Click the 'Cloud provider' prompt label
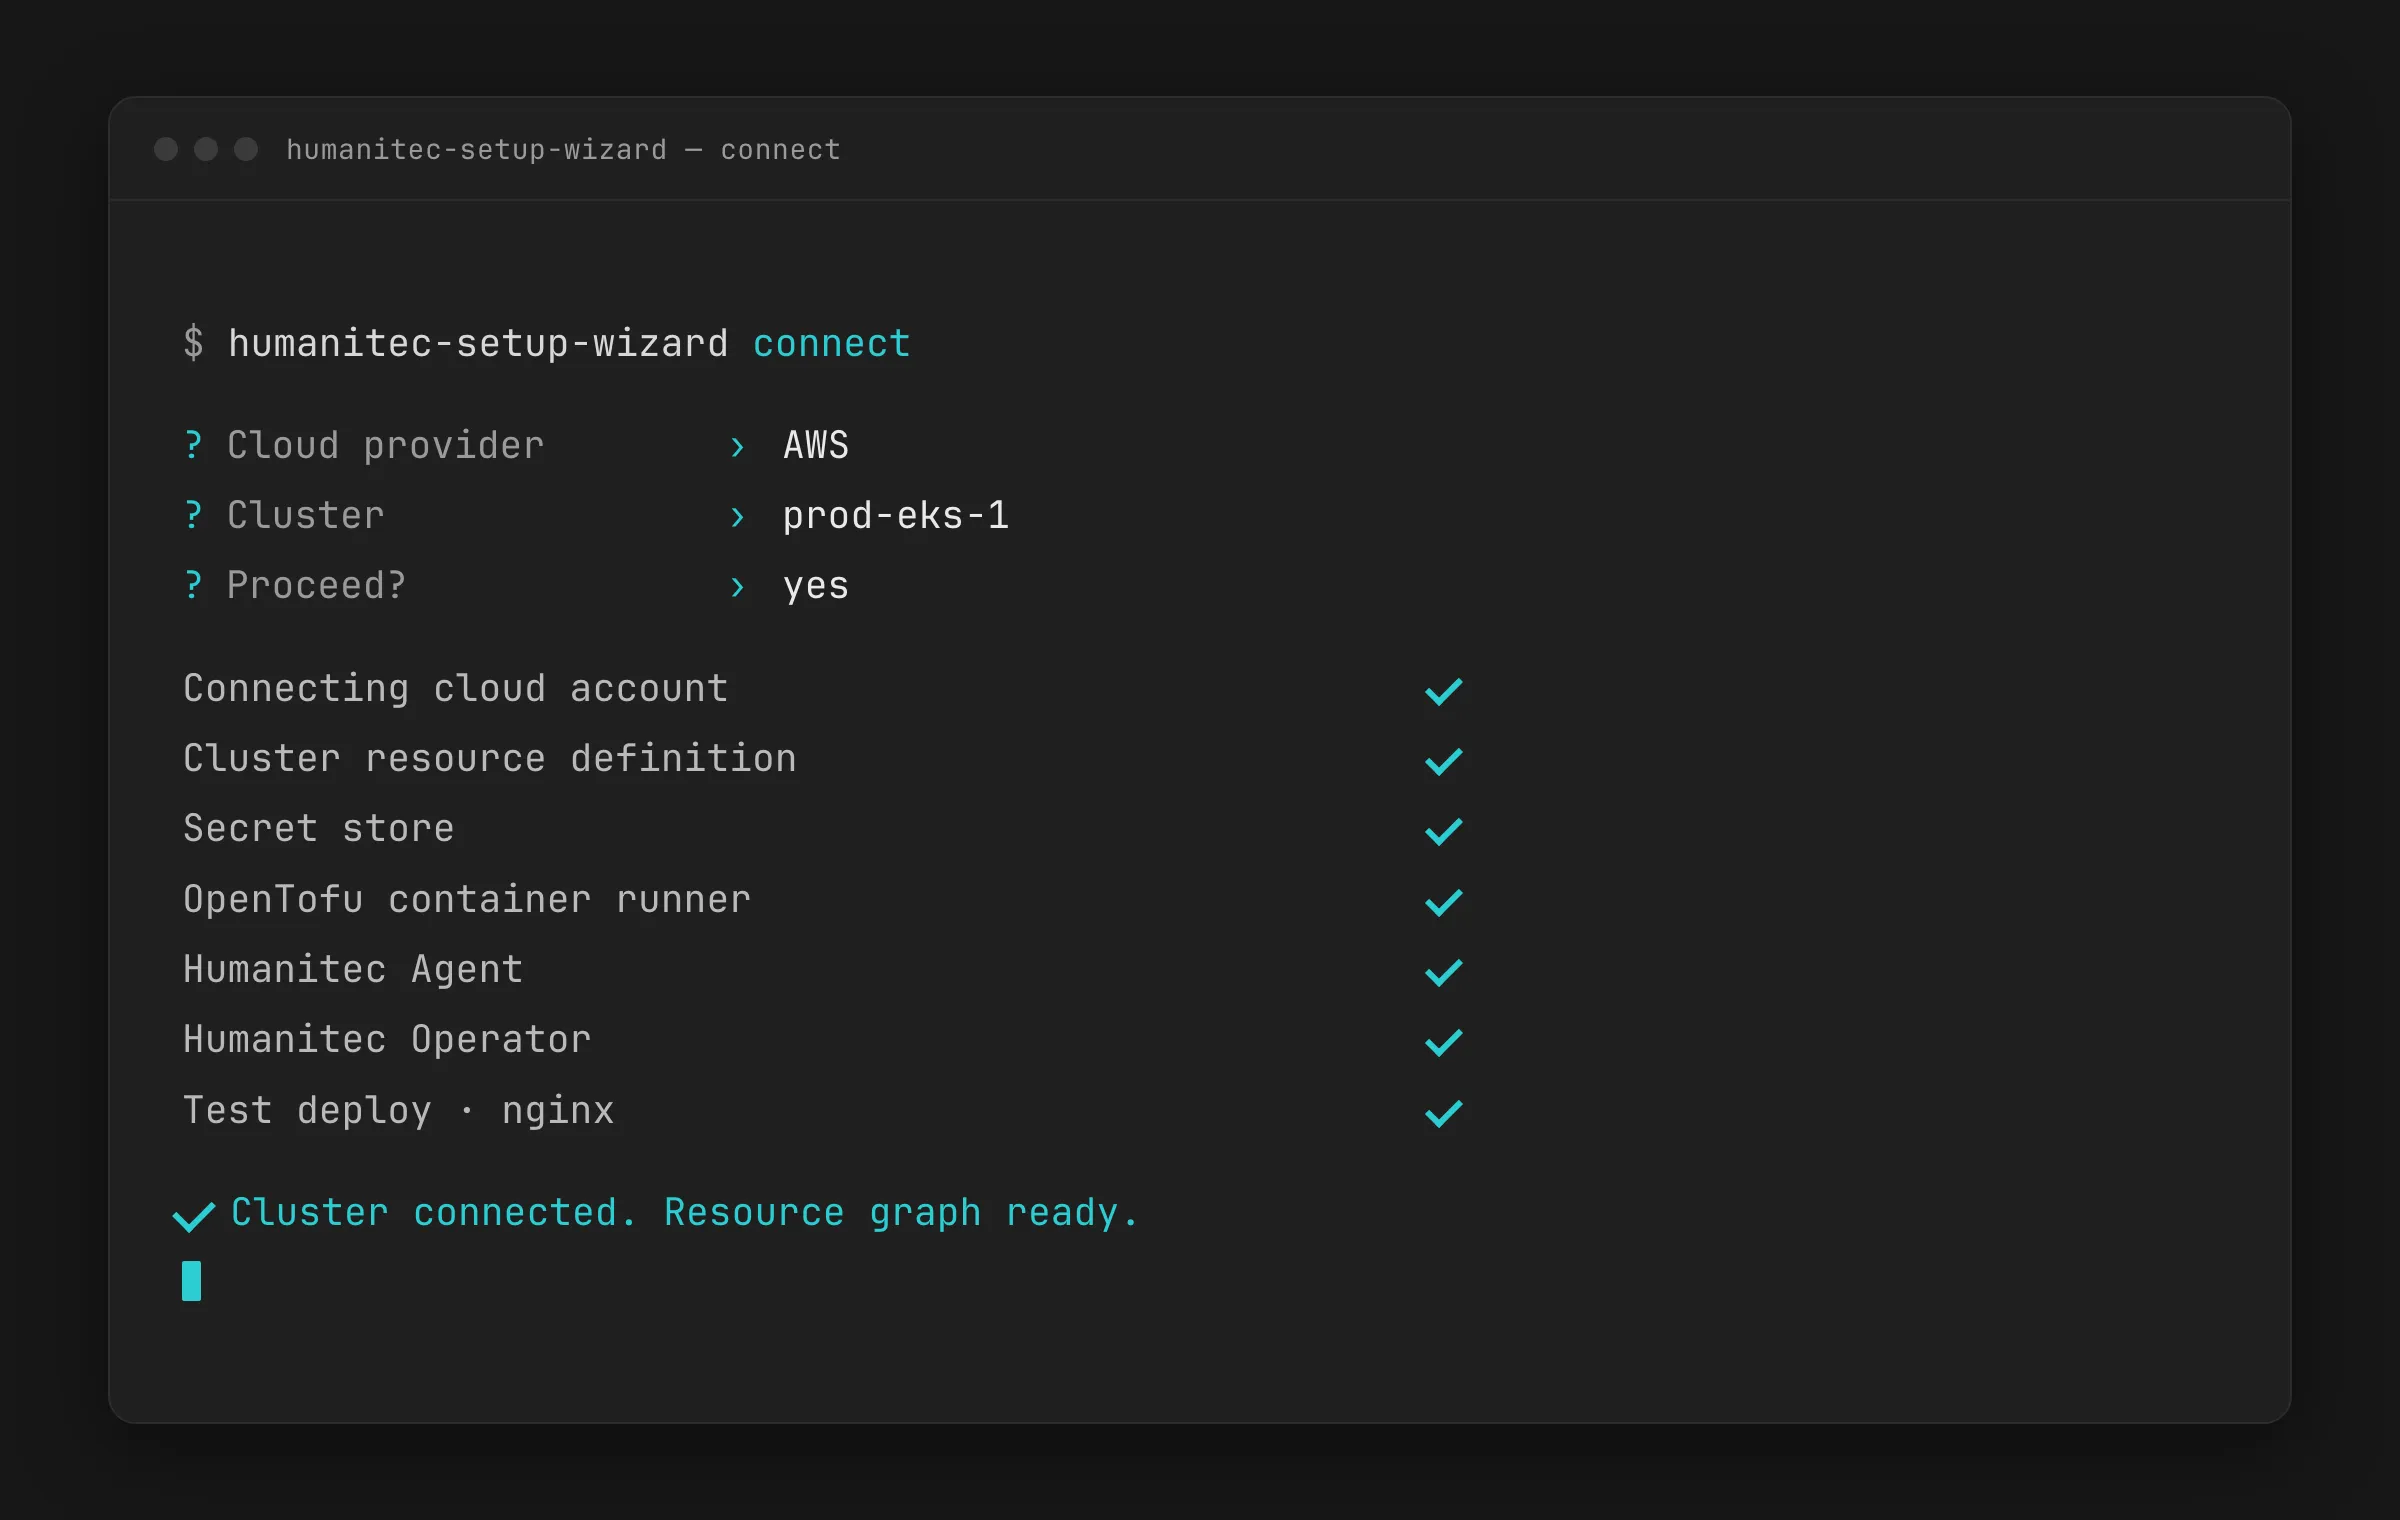This screenshot has width=2400, height=1520. click(385, 446)
